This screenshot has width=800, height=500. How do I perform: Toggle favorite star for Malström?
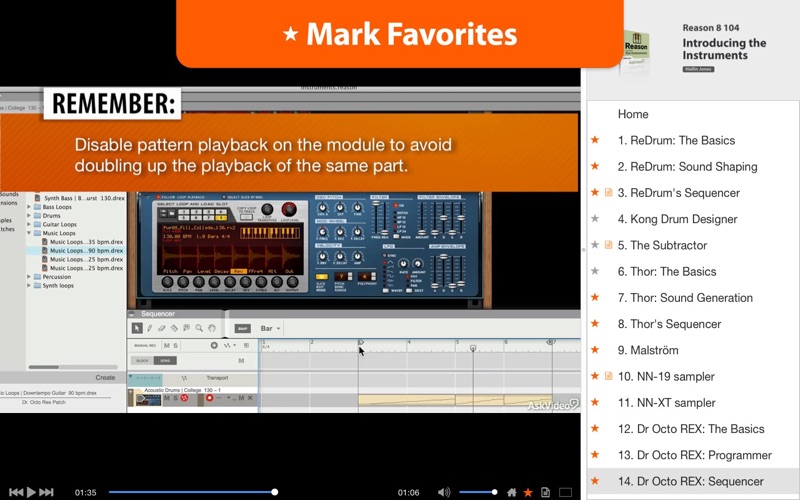[595, 349]
